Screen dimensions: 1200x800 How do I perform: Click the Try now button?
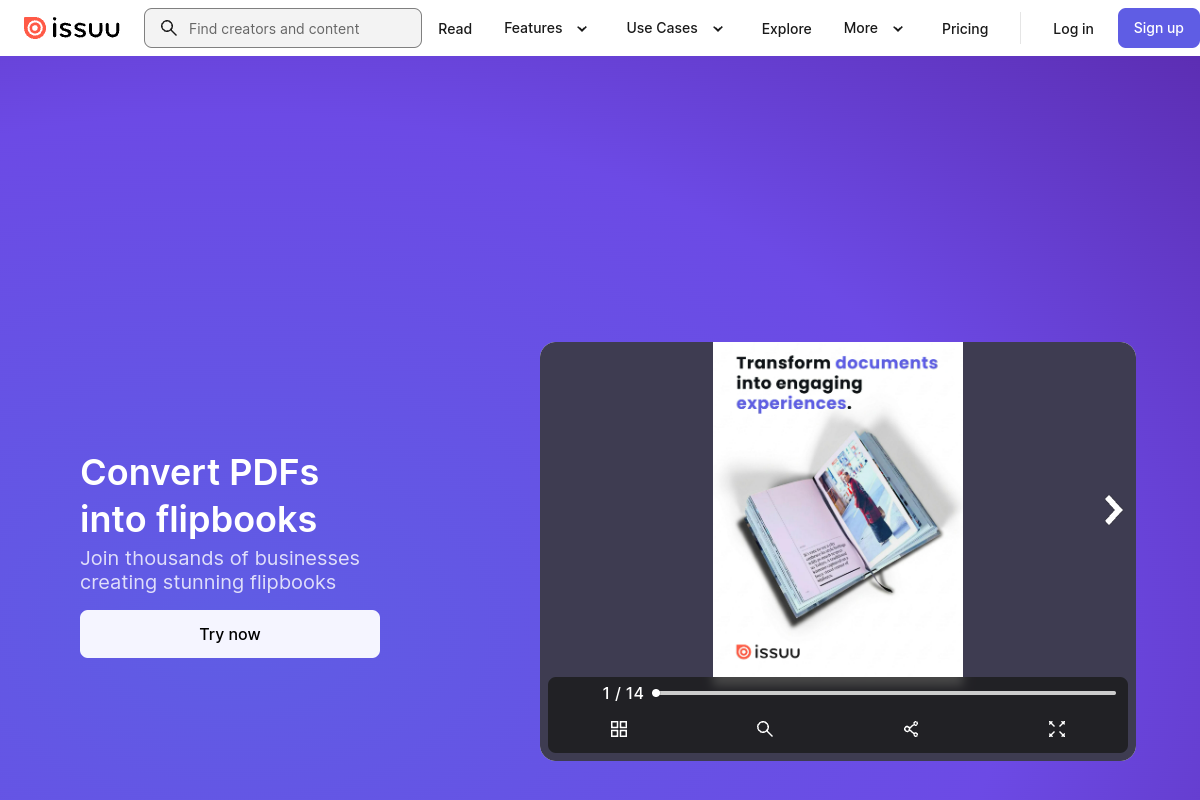[x=229, y=634]
